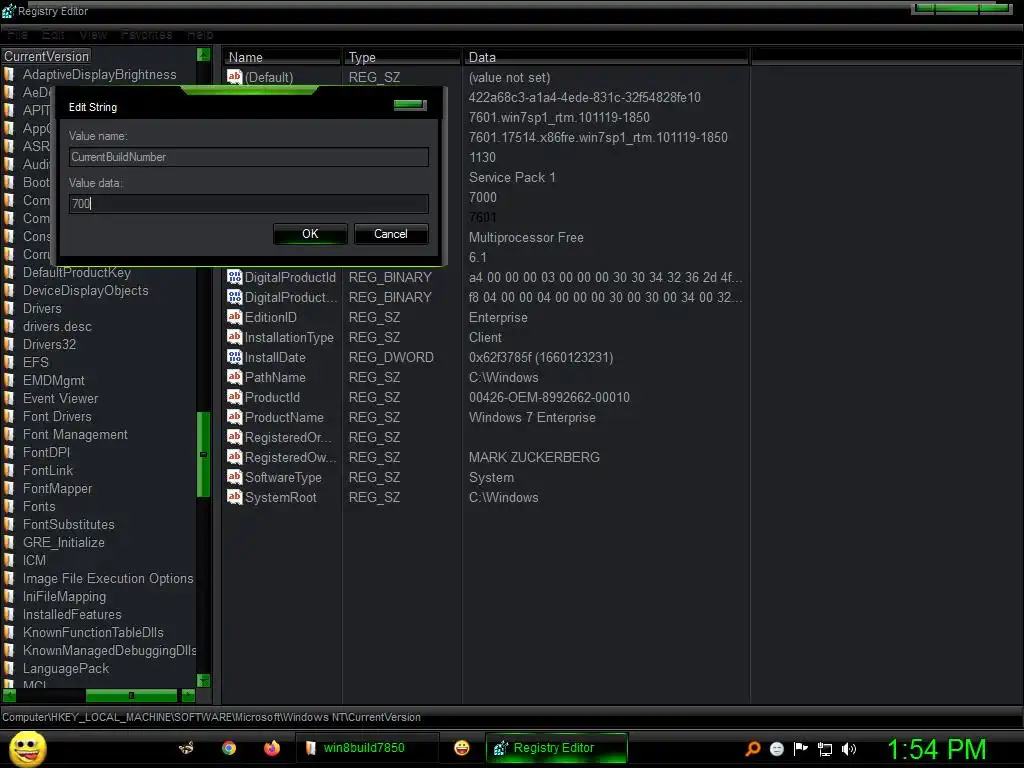Click the 'Service Pack 1' data cell
Image resolution: width=1024 pixels, height=768 pixels.
512,177
